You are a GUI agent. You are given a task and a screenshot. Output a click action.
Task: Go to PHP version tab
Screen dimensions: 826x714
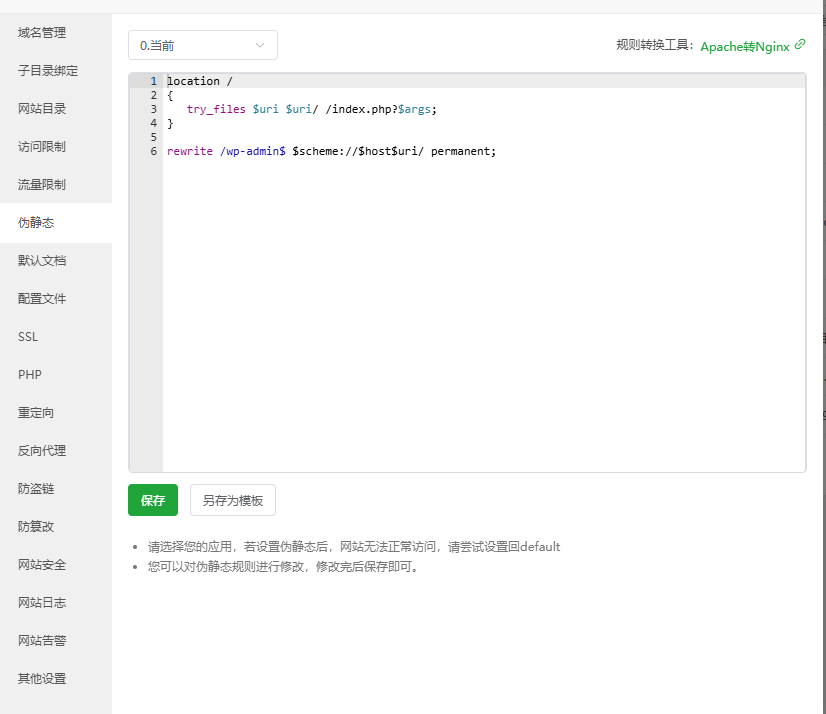pos(30,375)
